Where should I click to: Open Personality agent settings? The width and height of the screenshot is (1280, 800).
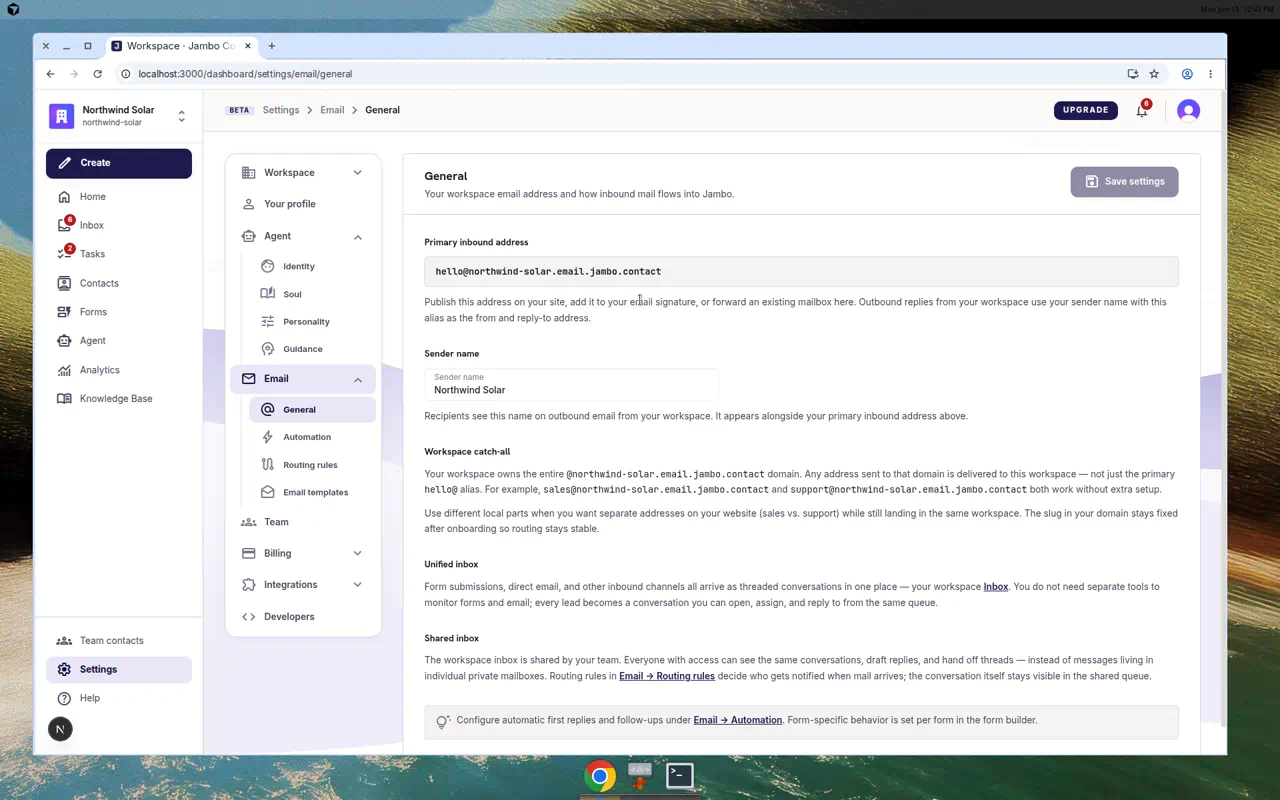312,321
